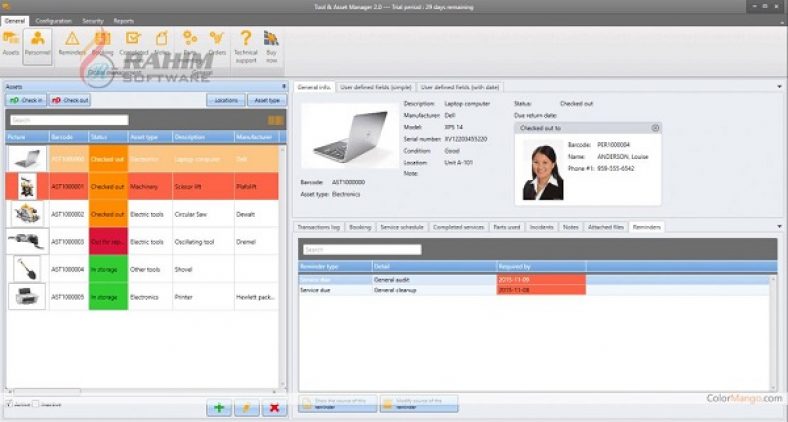Select the scissor lift thumbnail row
788x422 pixels.
(x=27, y=186)
